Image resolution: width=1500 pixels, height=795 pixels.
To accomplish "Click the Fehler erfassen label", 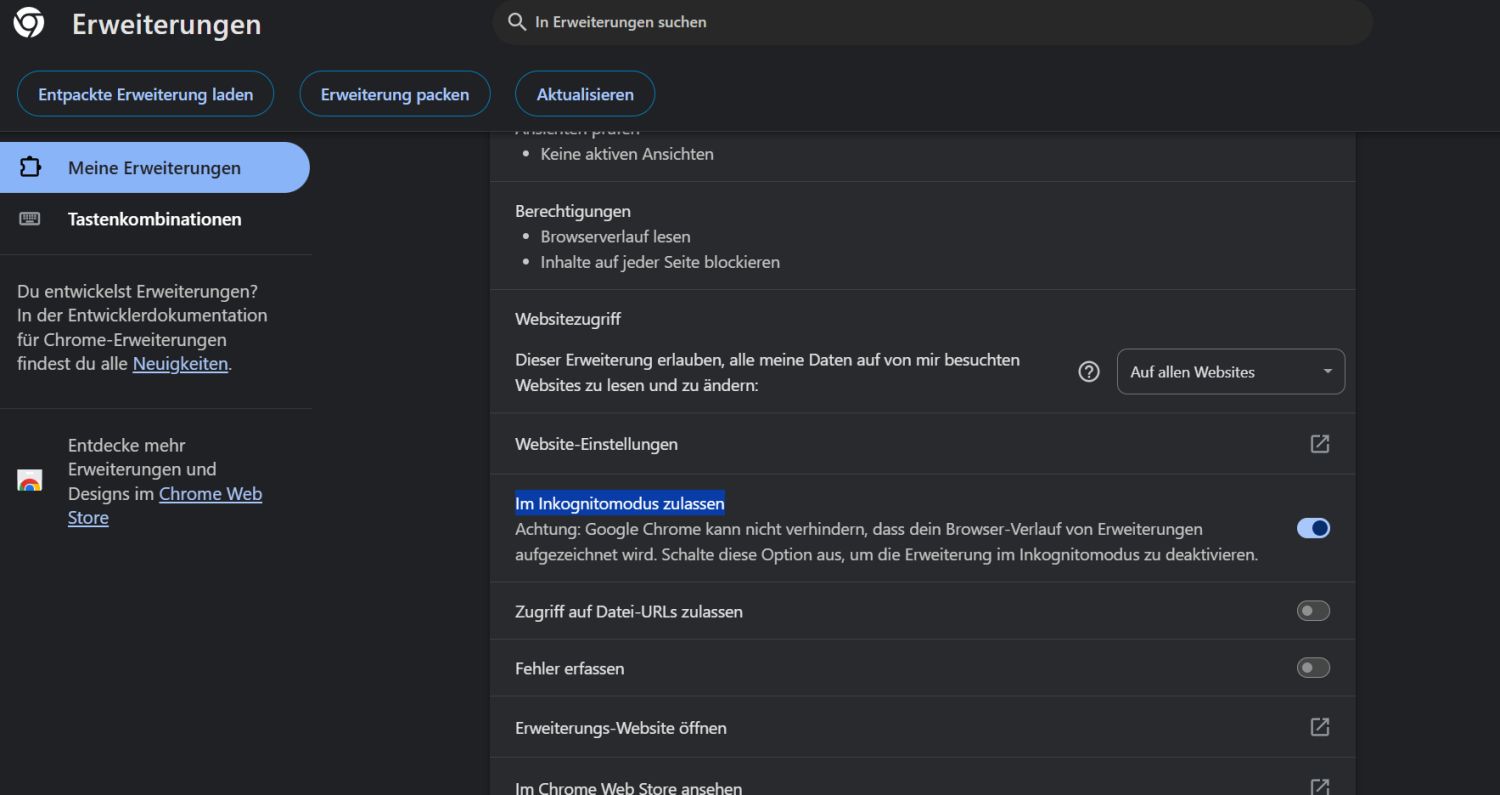I will click(x=570, y=668).
